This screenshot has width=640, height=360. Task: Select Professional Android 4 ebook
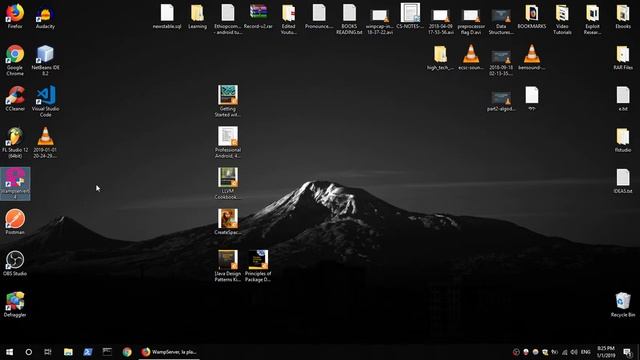(x=228, y=142)
